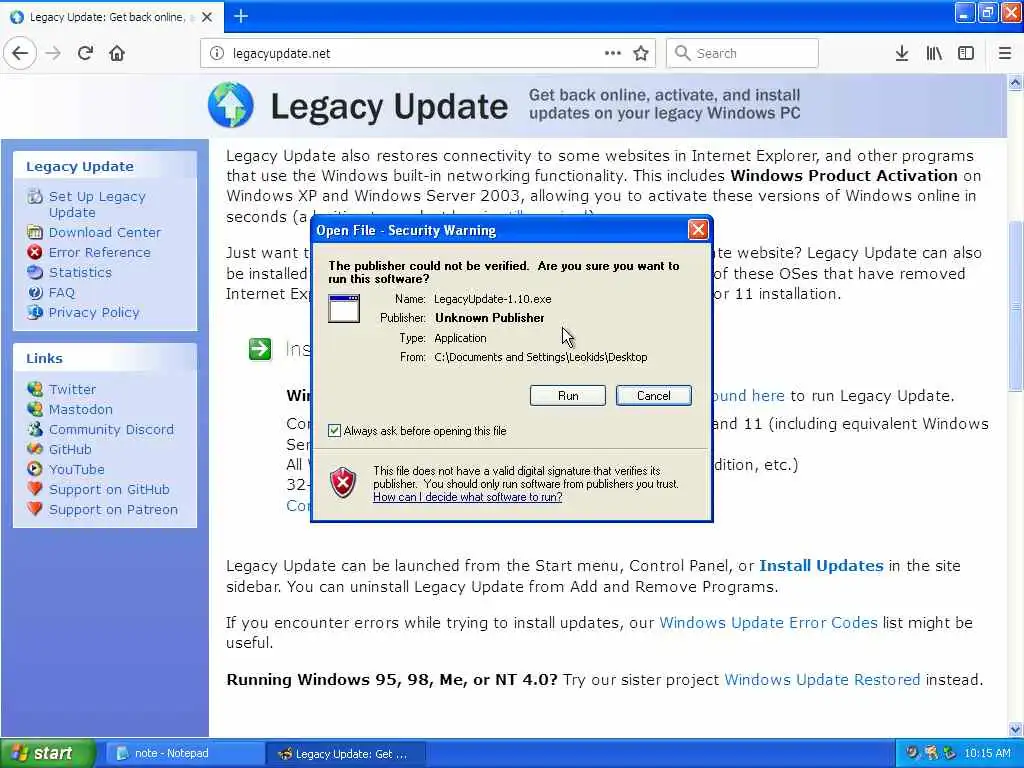
Task: Open the Mastodon link
Action: coord(80,409)
